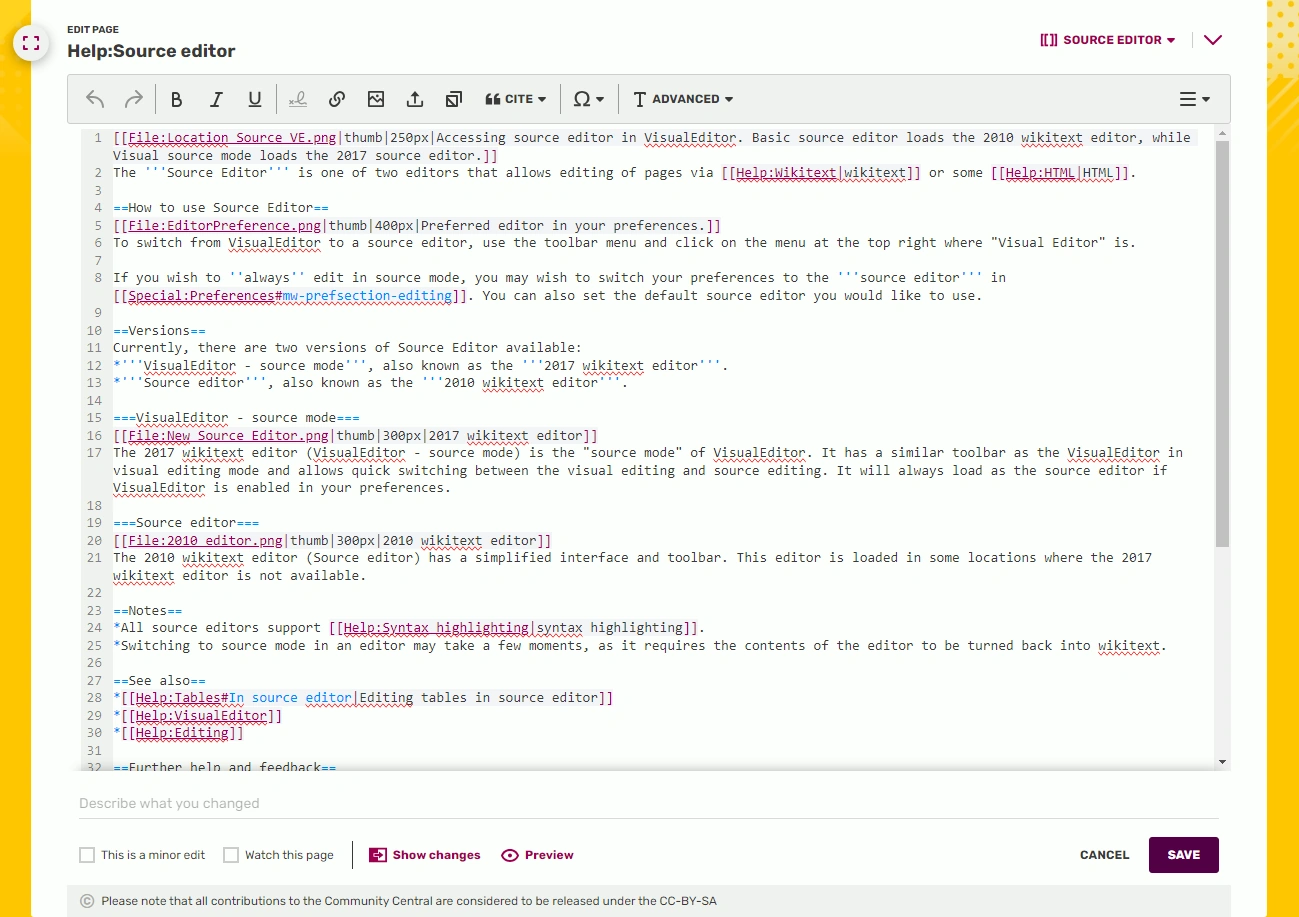Click the fullscreen toggle circle icon
1299x917 pixels.
pos(31,43)
